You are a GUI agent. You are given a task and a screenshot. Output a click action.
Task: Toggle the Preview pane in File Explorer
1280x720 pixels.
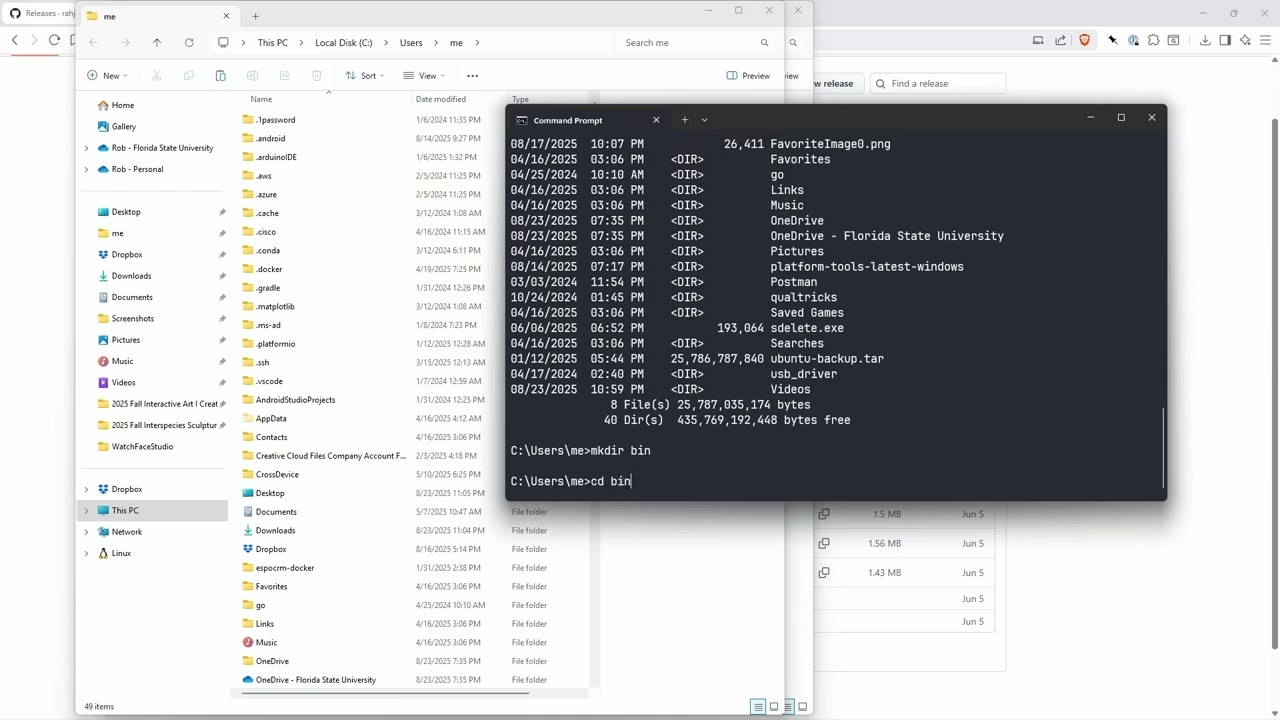point(748,76)
